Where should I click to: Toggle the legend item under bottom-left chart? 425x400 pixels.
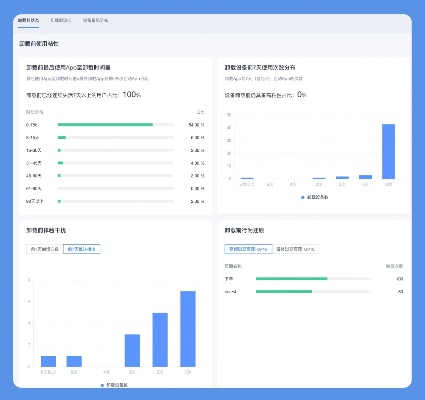pos(114,385)
